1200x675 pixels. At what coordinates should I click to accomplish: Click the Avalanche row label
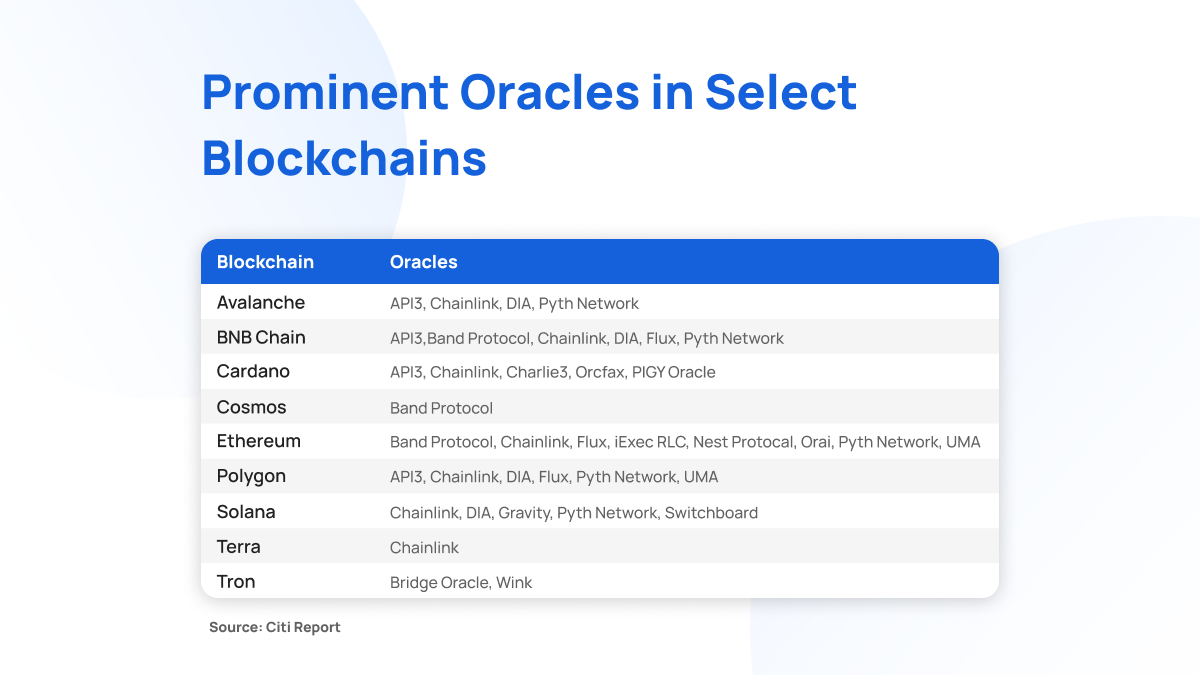pyautogui.click(x=261, y=302)
